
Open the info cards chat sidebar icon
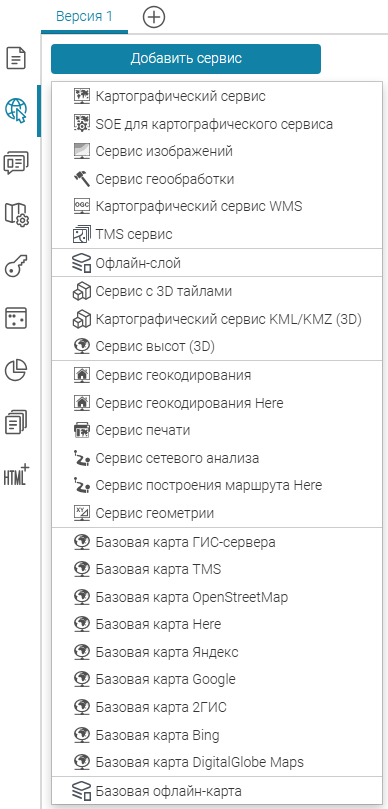click(x=16, y=162)
